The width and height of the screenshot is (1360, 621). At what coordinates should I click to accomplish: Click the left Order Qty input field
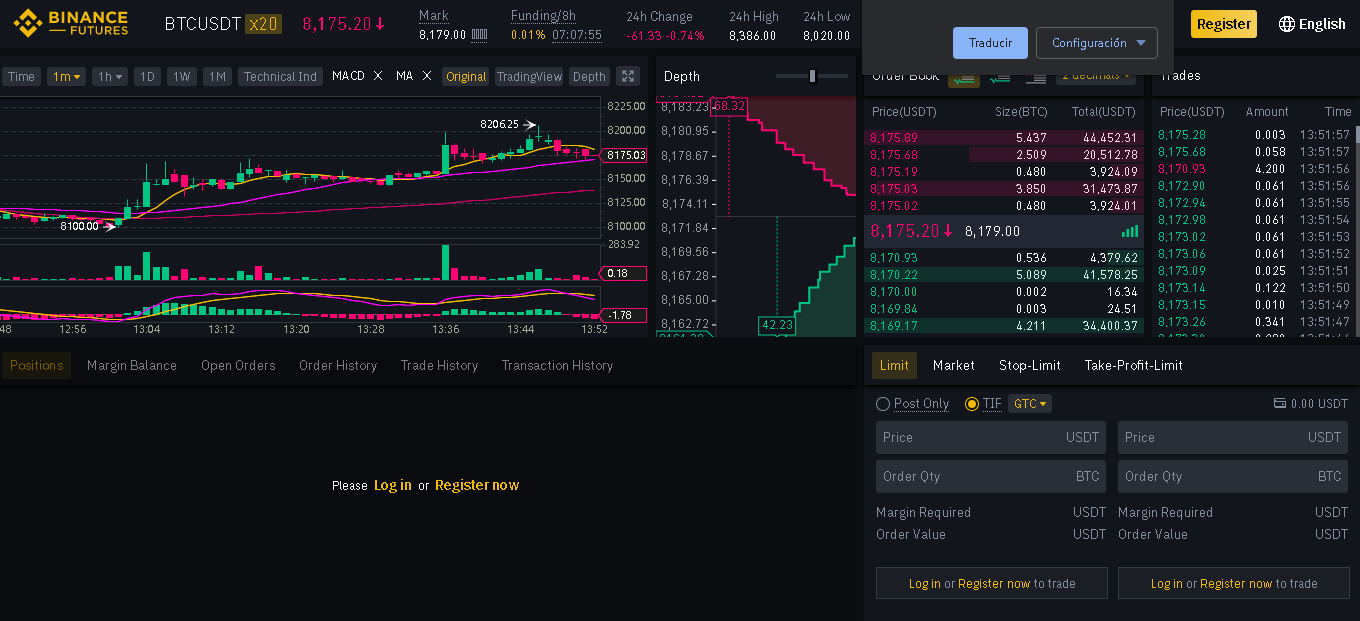991,476
